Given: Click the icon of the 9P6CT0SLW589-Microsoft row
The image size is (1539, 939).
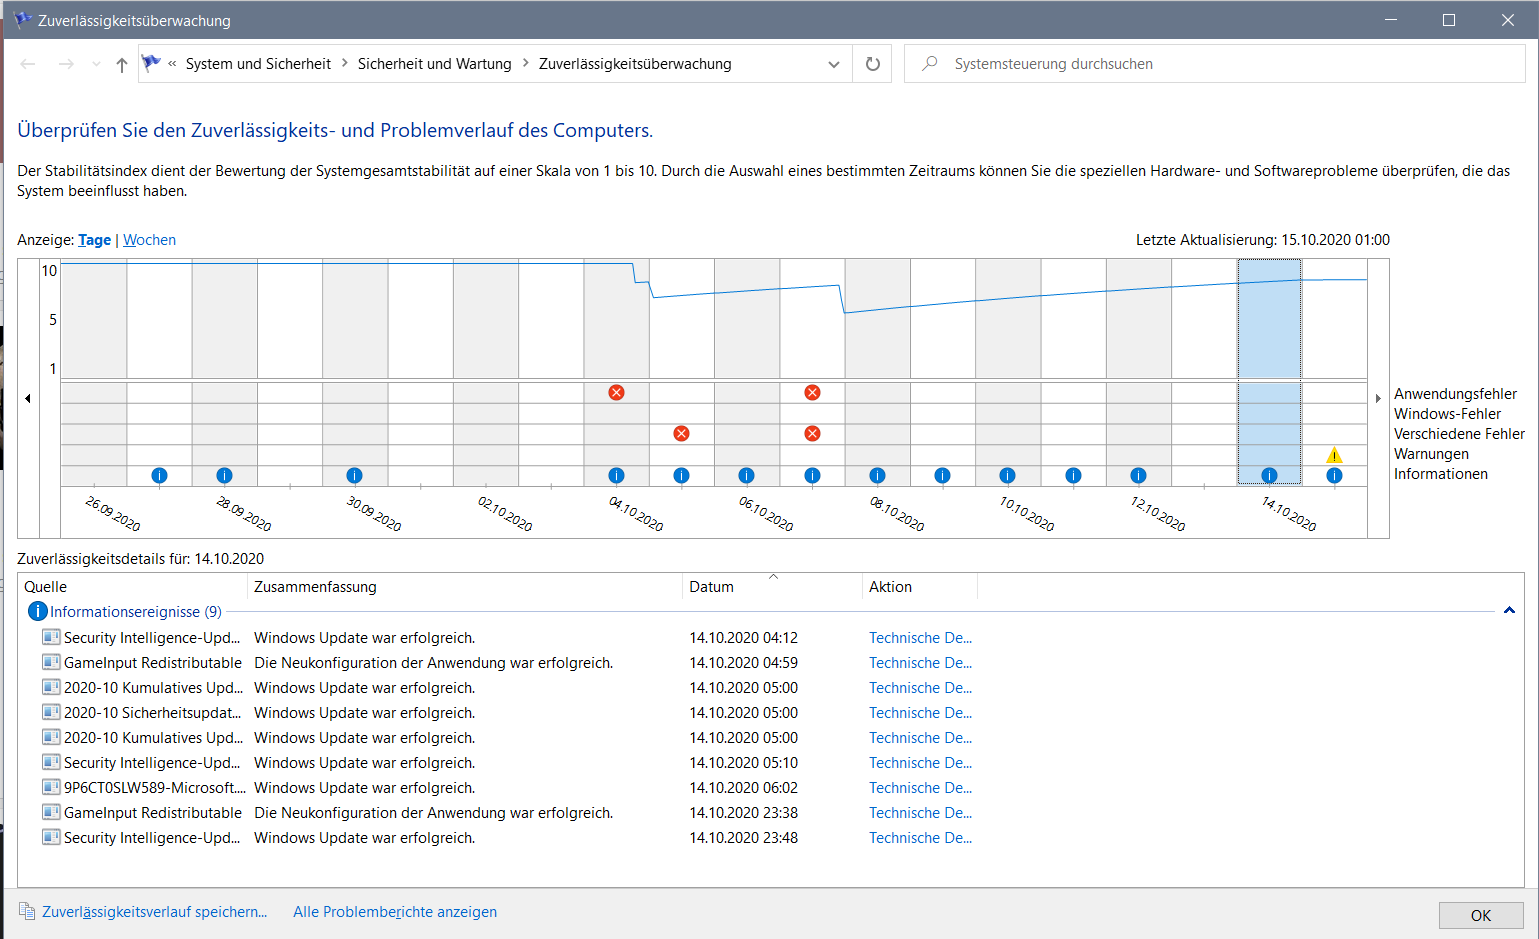Looking at the screenshot, I should click(51, 787).
